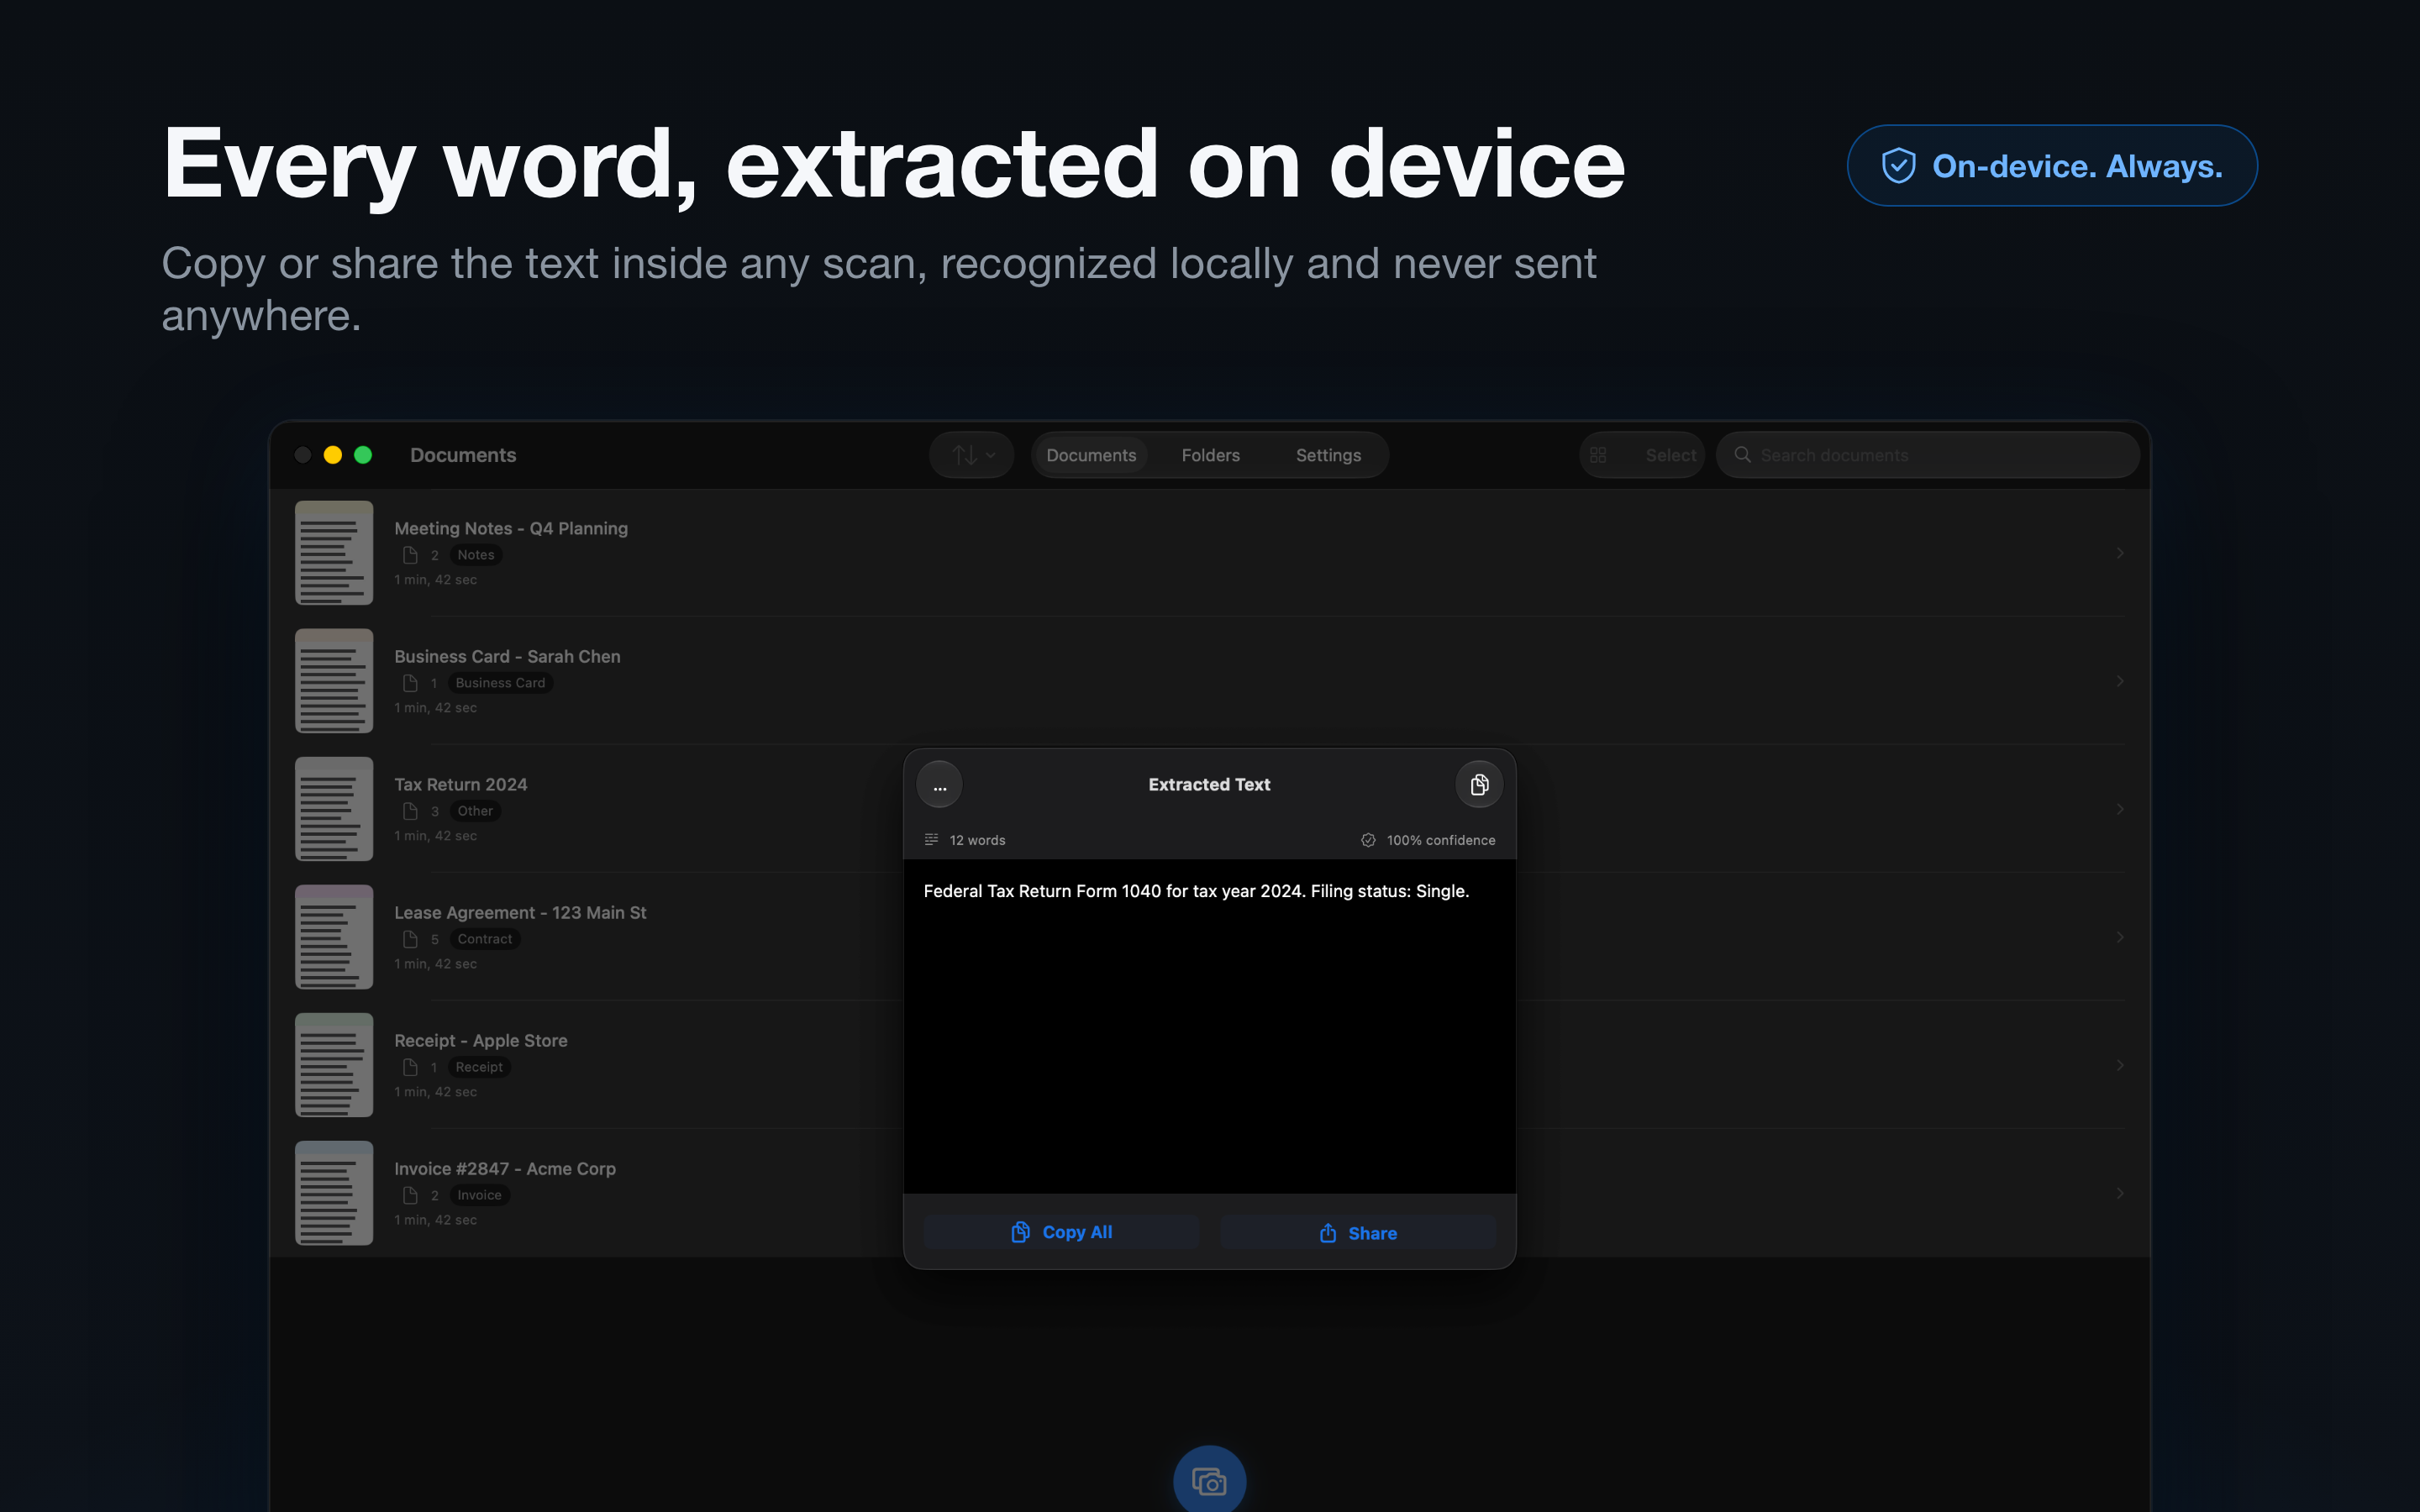This screenshot has height=1512, width=2420.
Task: Select the Invoice #2847 - Acme Corp title
Action: click(x=505, y=1168)
